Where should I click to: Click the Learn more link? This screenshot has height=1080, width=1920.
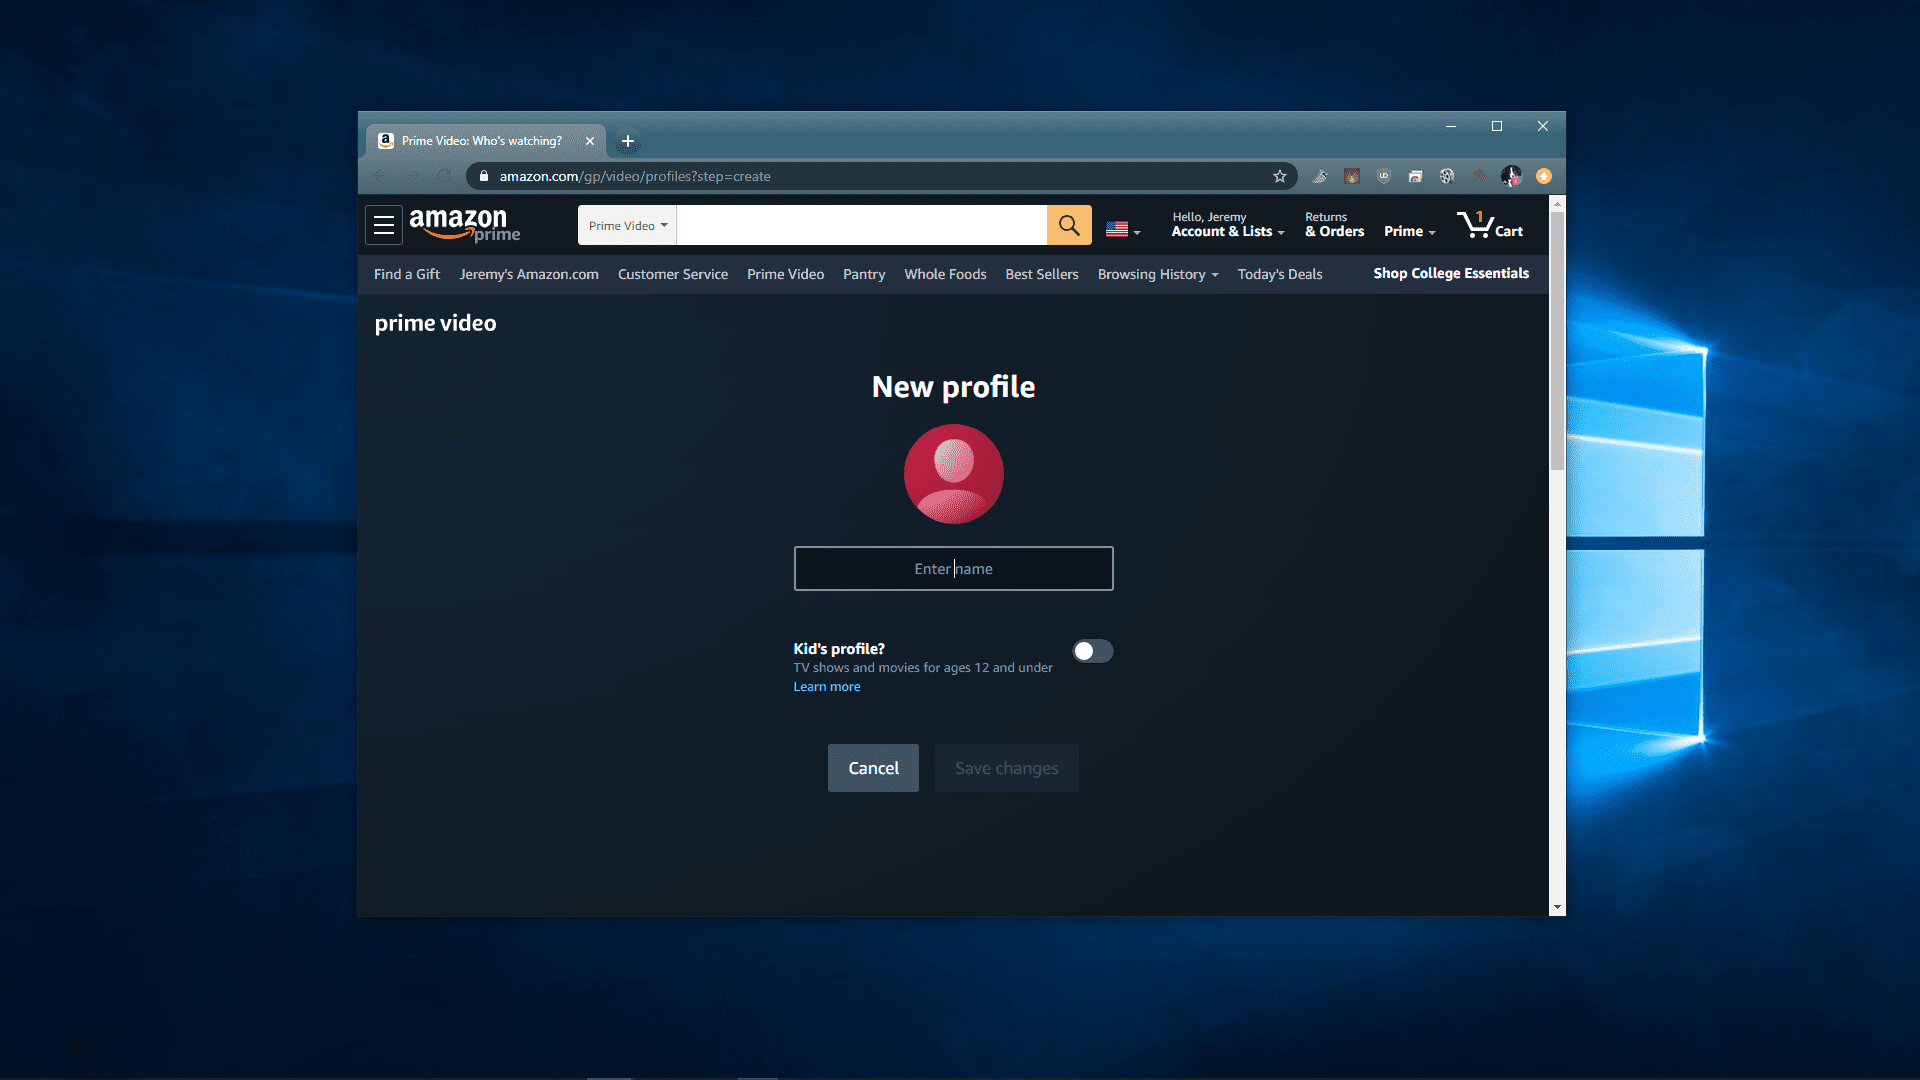(x=827, y=686)
